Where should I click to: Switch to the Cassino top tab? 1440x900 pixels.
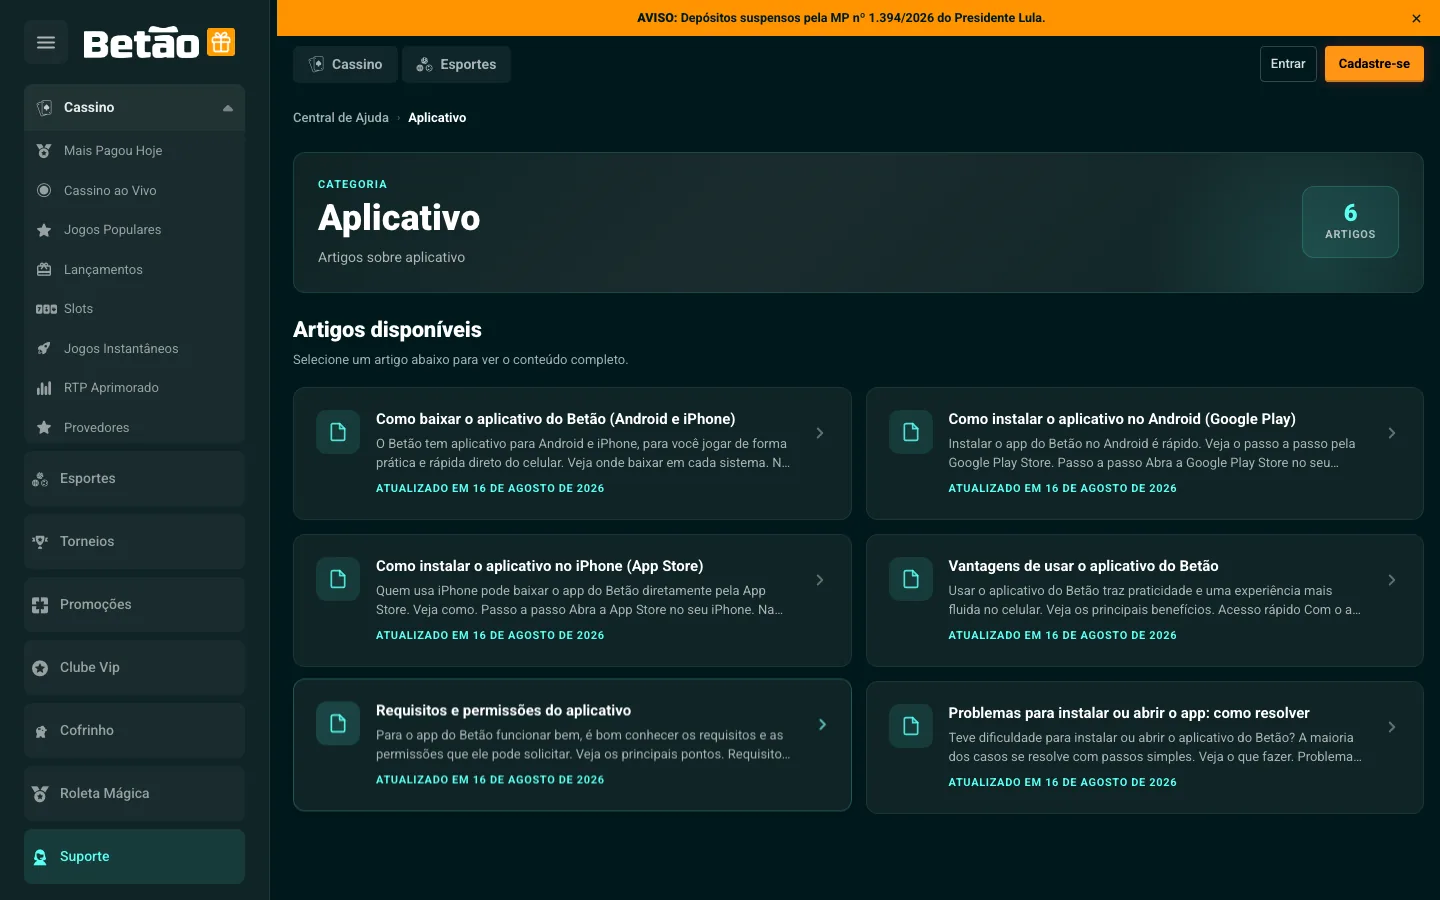point(345,64)
